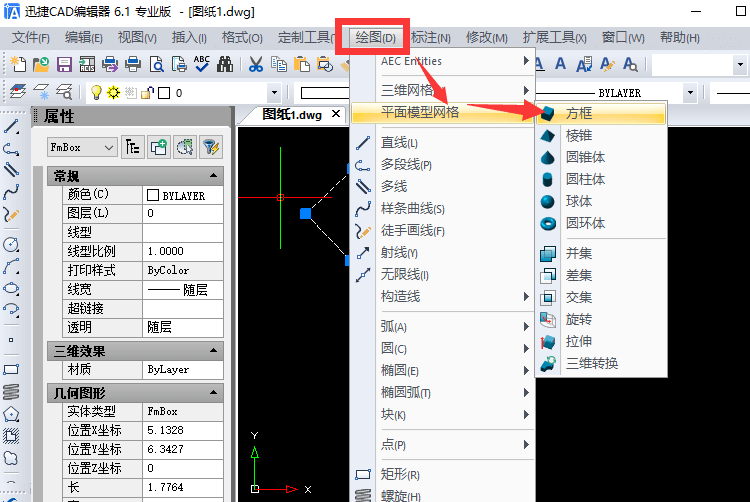Open the FmBox object type dropdown
The width and height of the screenshot is (750, 502).
click(x=82, y=147)
